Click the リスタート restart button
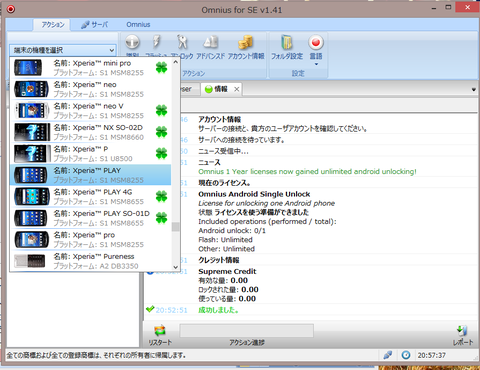Screen dimensions: 480x370 (x=160, y=335)
